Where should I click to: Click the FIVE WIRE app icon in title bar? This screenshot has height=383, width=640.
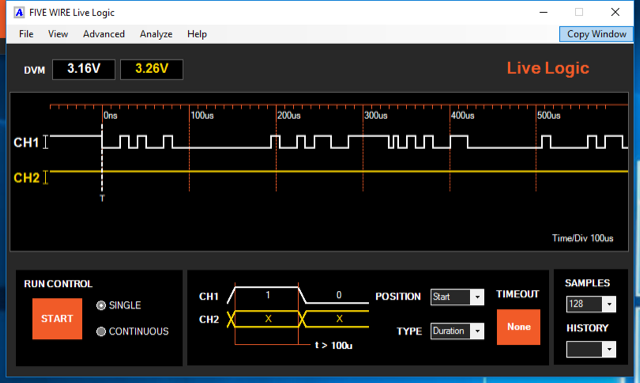pos(19,13)
